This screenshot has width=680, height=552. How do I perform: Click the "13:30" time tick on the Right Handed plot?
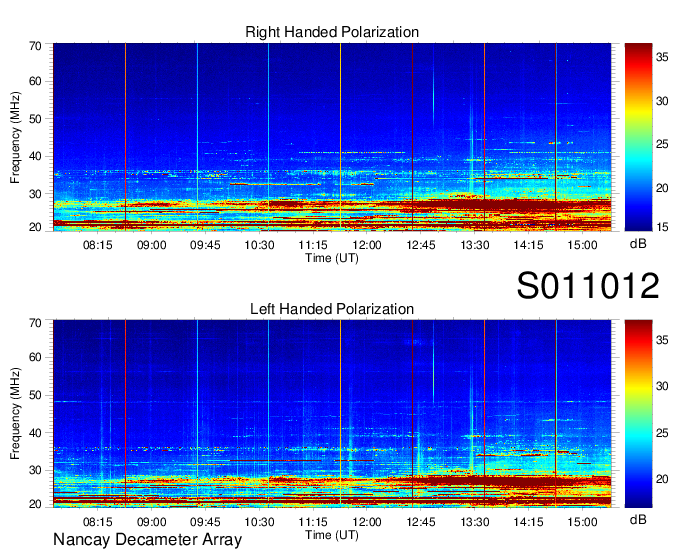pos(475,245)
